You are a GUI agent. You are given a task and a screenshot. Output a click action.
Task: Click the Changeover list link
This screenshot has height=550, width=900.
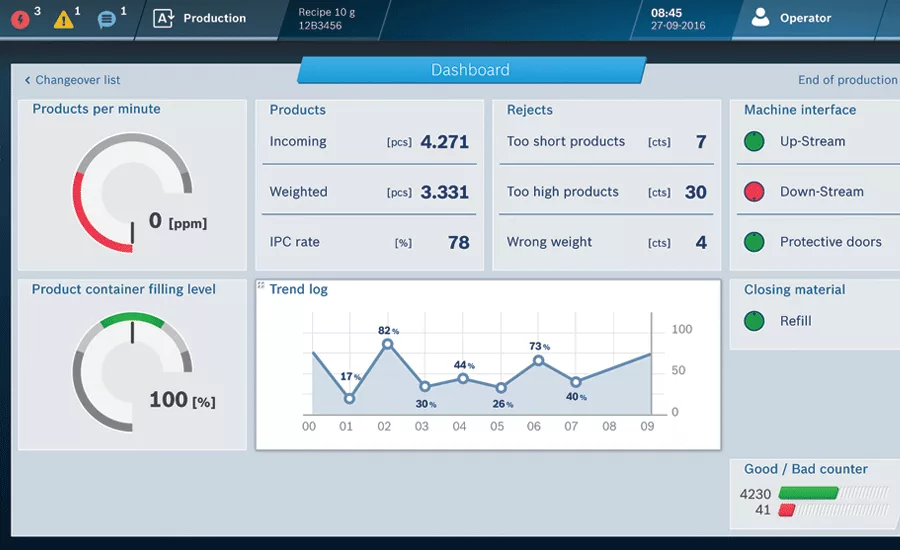click(77, 80)
